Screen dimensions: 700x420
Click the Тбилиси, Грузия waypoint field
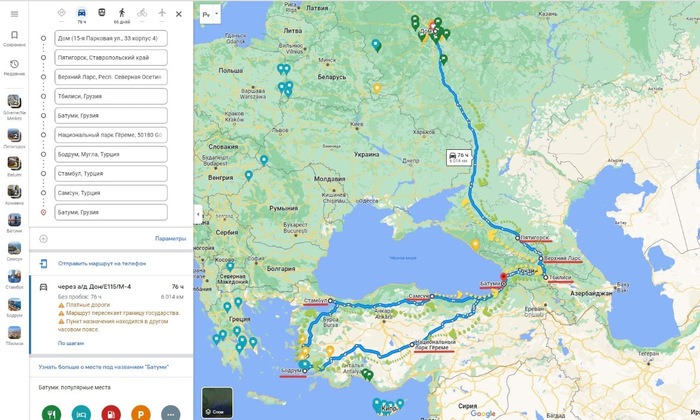(111, 96)
